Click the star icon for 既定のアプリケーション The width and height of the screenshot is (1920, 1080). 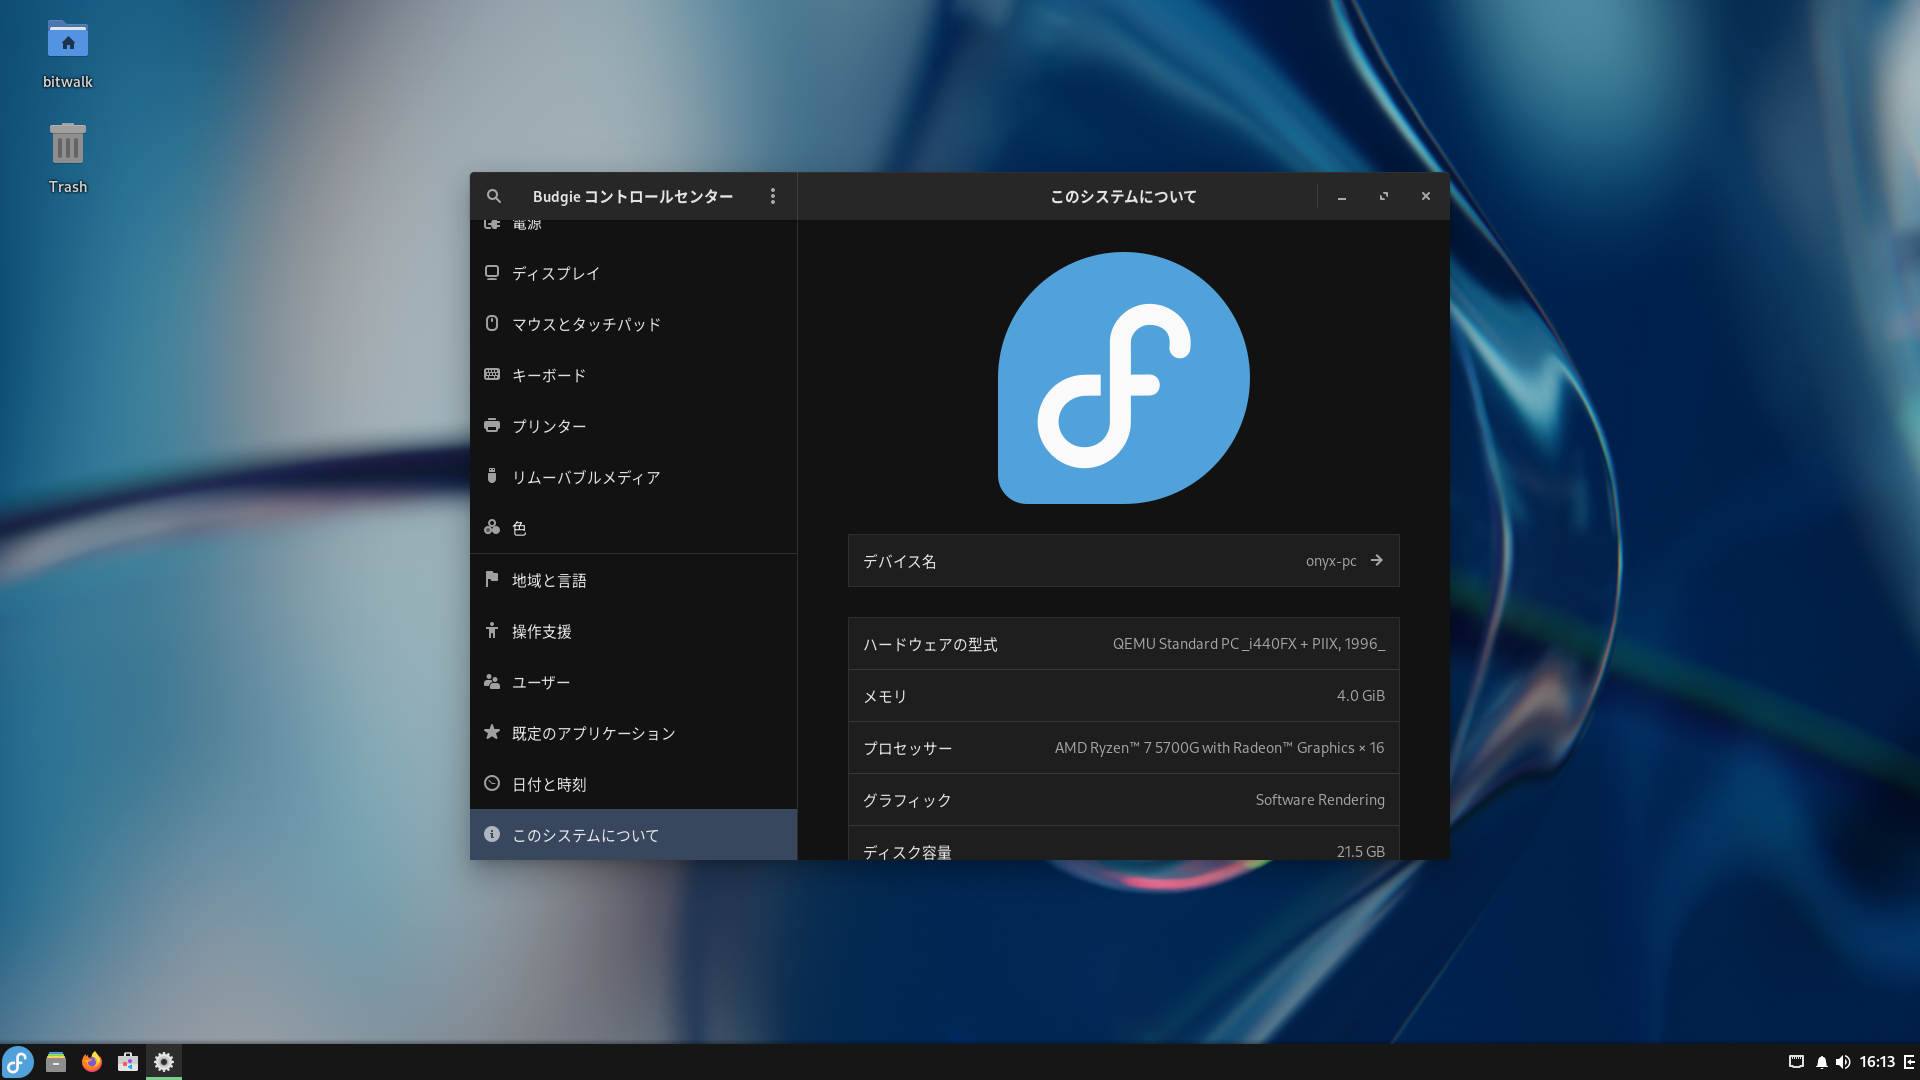tap(492, 732)
